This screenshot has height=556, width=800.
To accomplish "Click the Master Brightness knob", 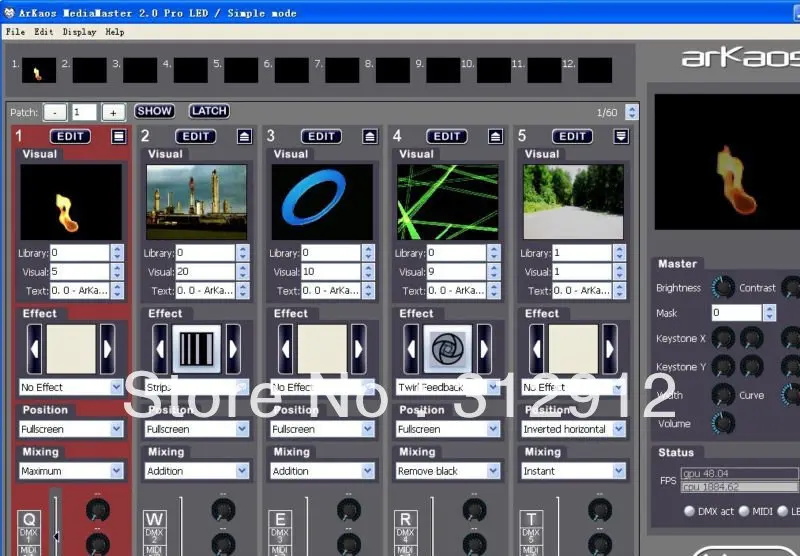I will pos(723,288).
